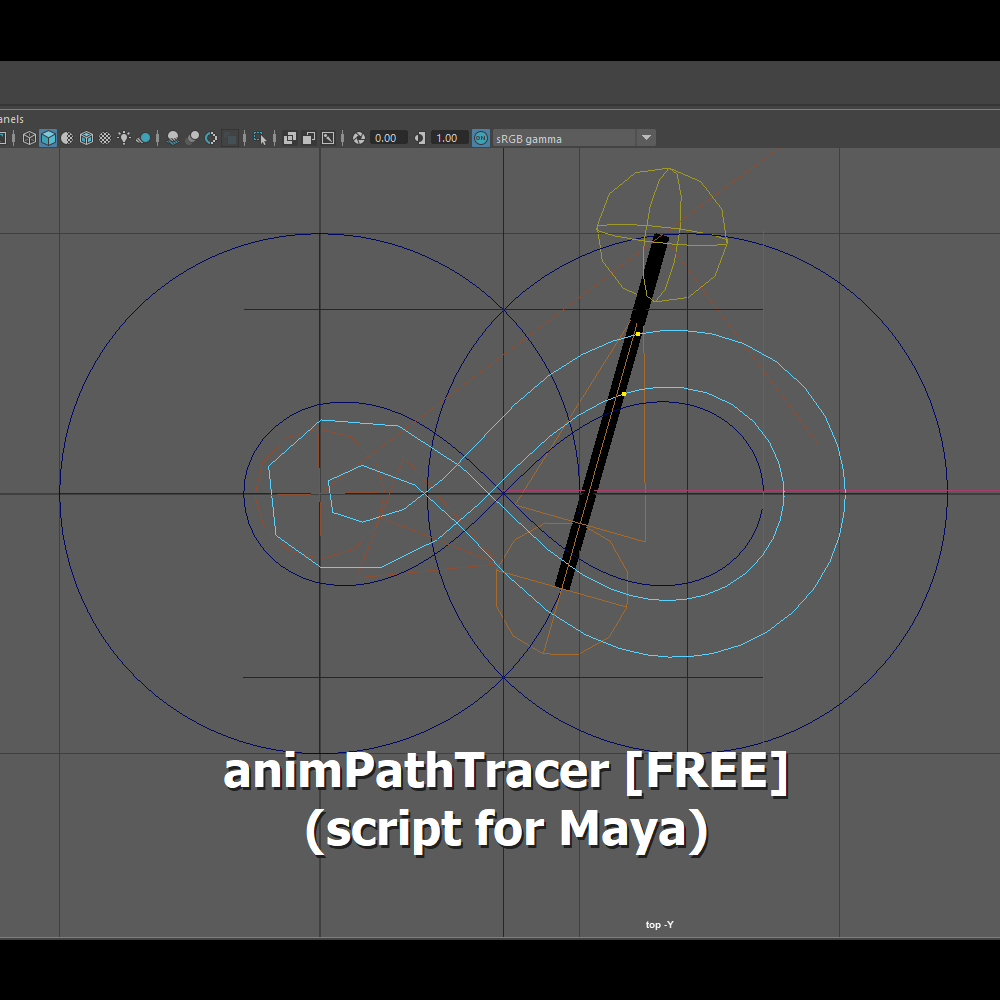Click the gamma contrast icon
This screenshot has width=1000, height=1000.
(420, 138)
